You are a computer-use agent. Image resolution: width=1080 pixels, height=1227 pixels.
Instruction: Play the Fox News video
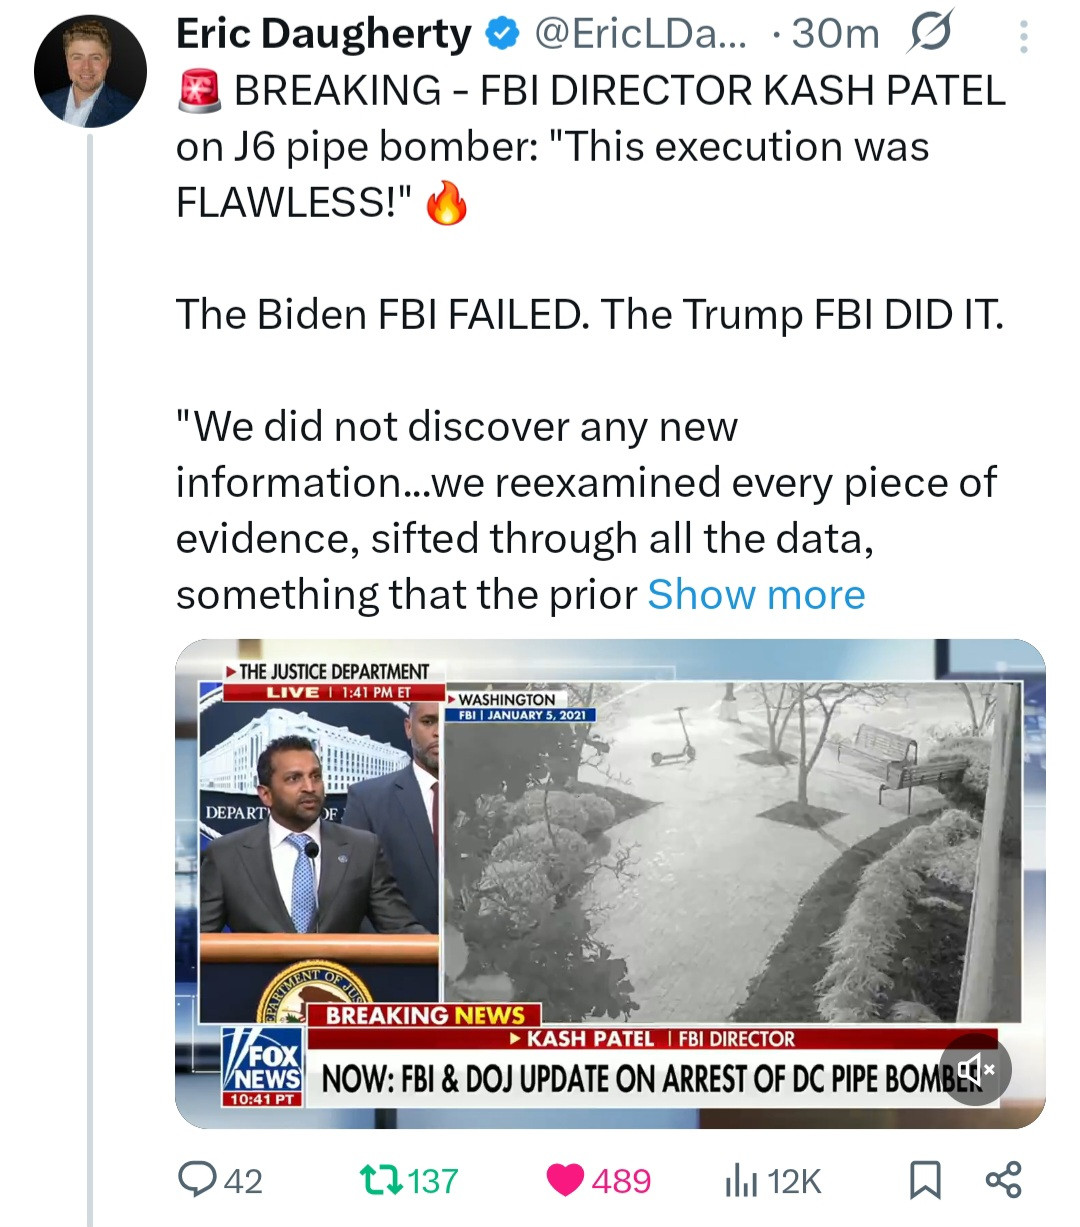point(610,882)
